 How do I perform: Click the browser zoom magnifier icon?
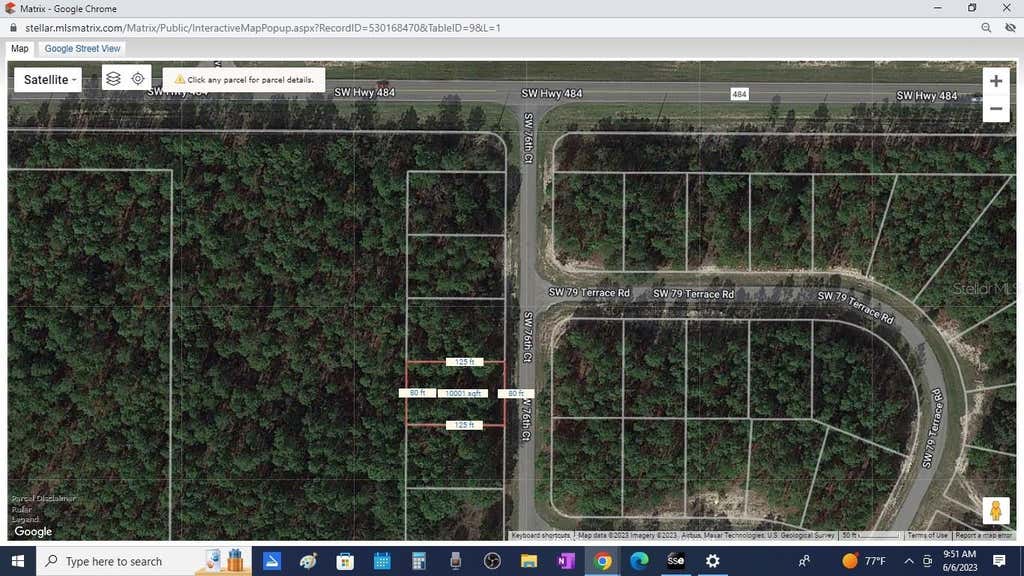986,28
